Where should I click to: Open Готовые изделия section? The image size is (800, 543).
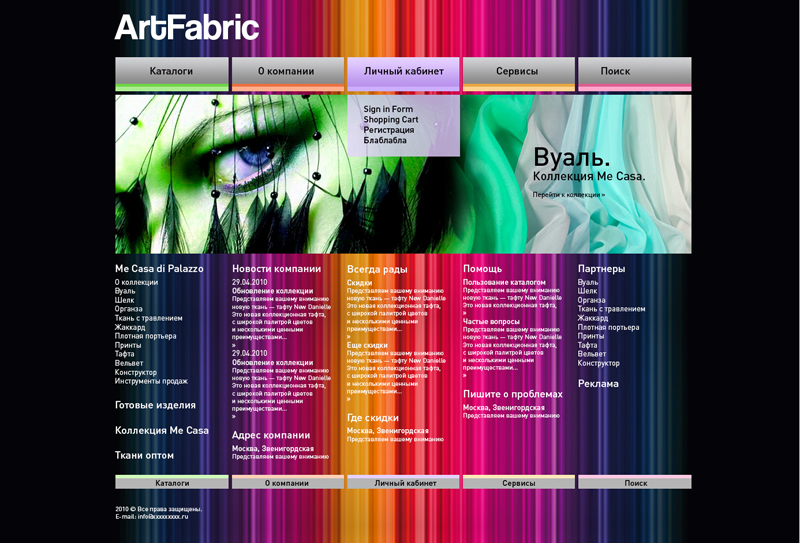click(x=155, y=405)
